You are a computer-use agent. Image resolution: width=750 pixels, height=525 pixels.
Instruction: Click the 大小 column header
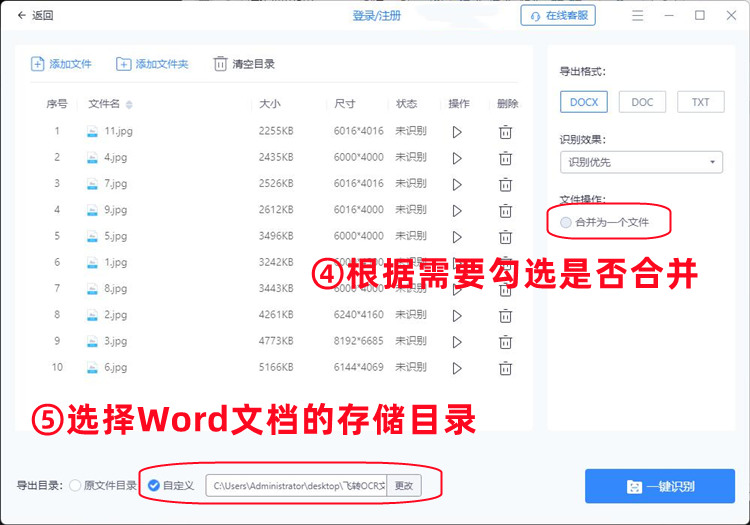pos(270,104)
